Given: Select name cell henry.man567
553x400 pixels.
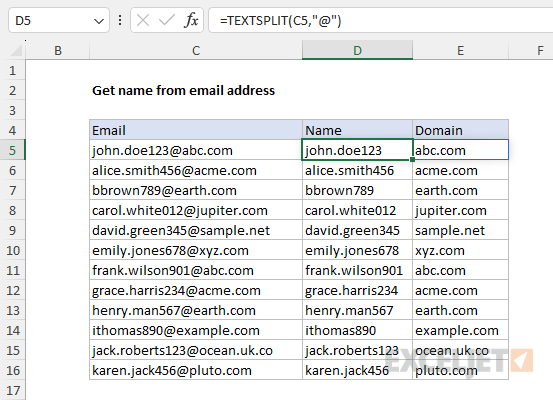Looking at the screenshot, I should pyautogui.click(x=357, y=310).
